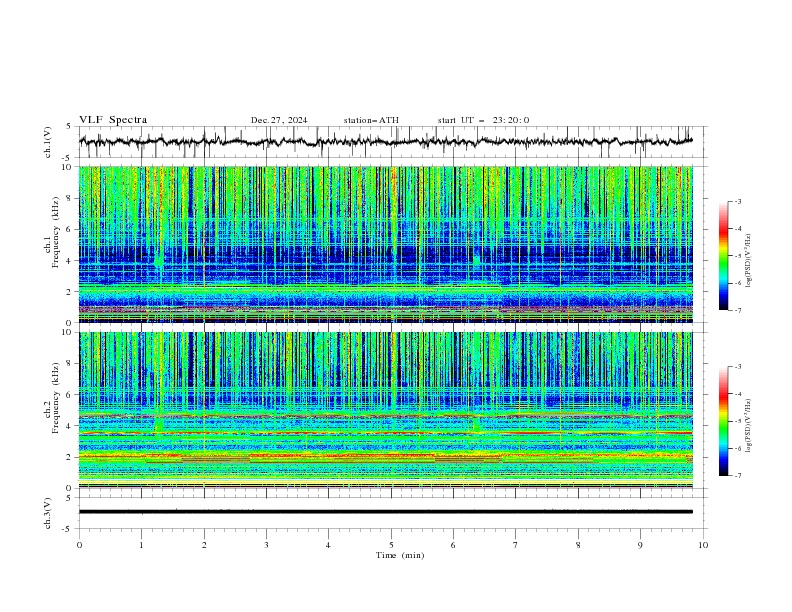Click the '8' kHz tick on ch.2 spectrogram
This screenshot has width=792, height=612.
coord(71,364)
